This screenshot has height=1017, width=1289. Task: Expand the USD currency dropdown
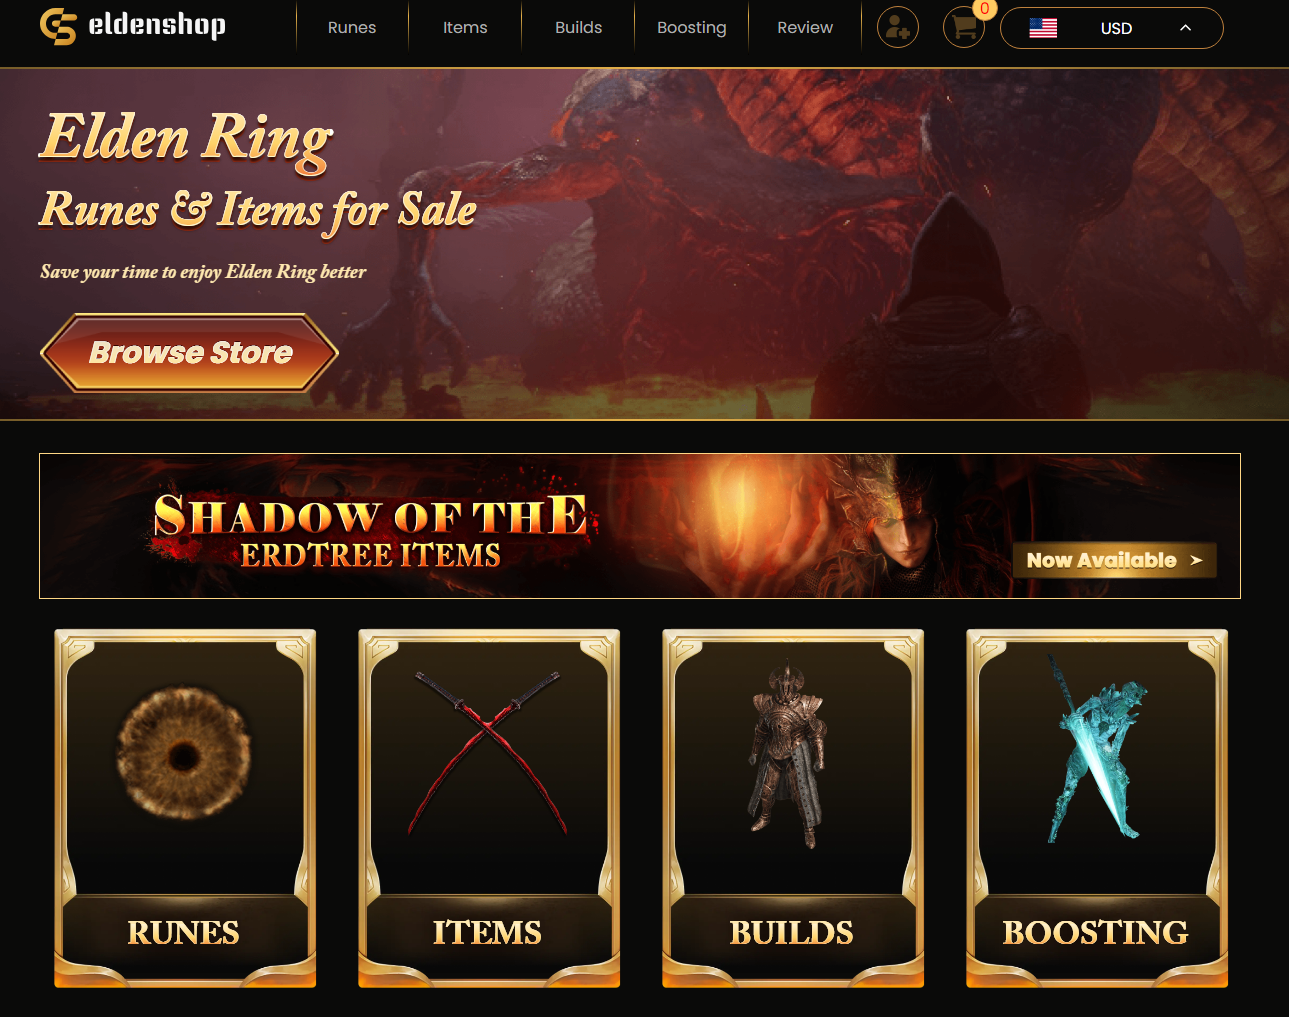click(1111, 28)
